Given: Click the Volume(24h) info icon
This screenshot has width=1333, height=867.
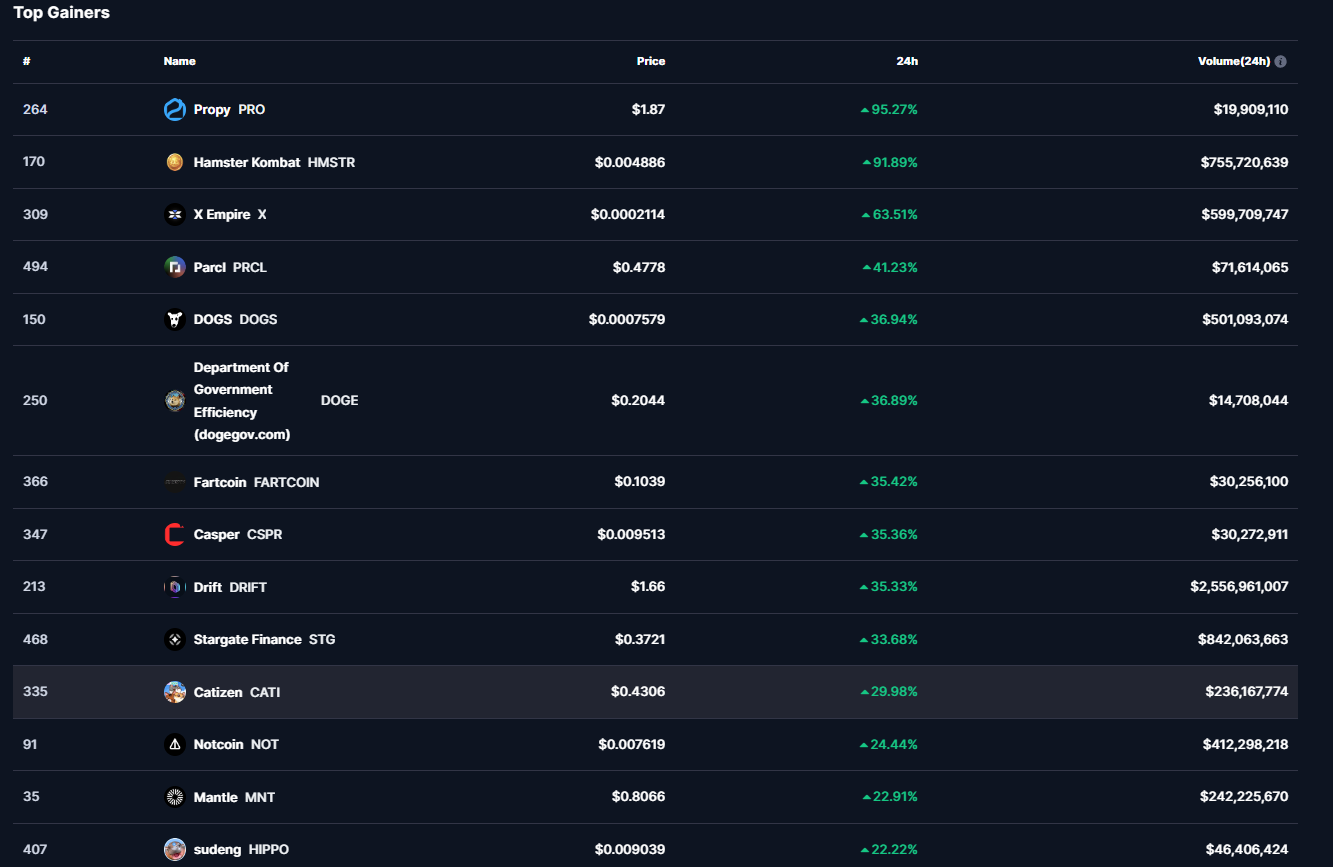Looking at the screenshot, I should click(1281, 61).
